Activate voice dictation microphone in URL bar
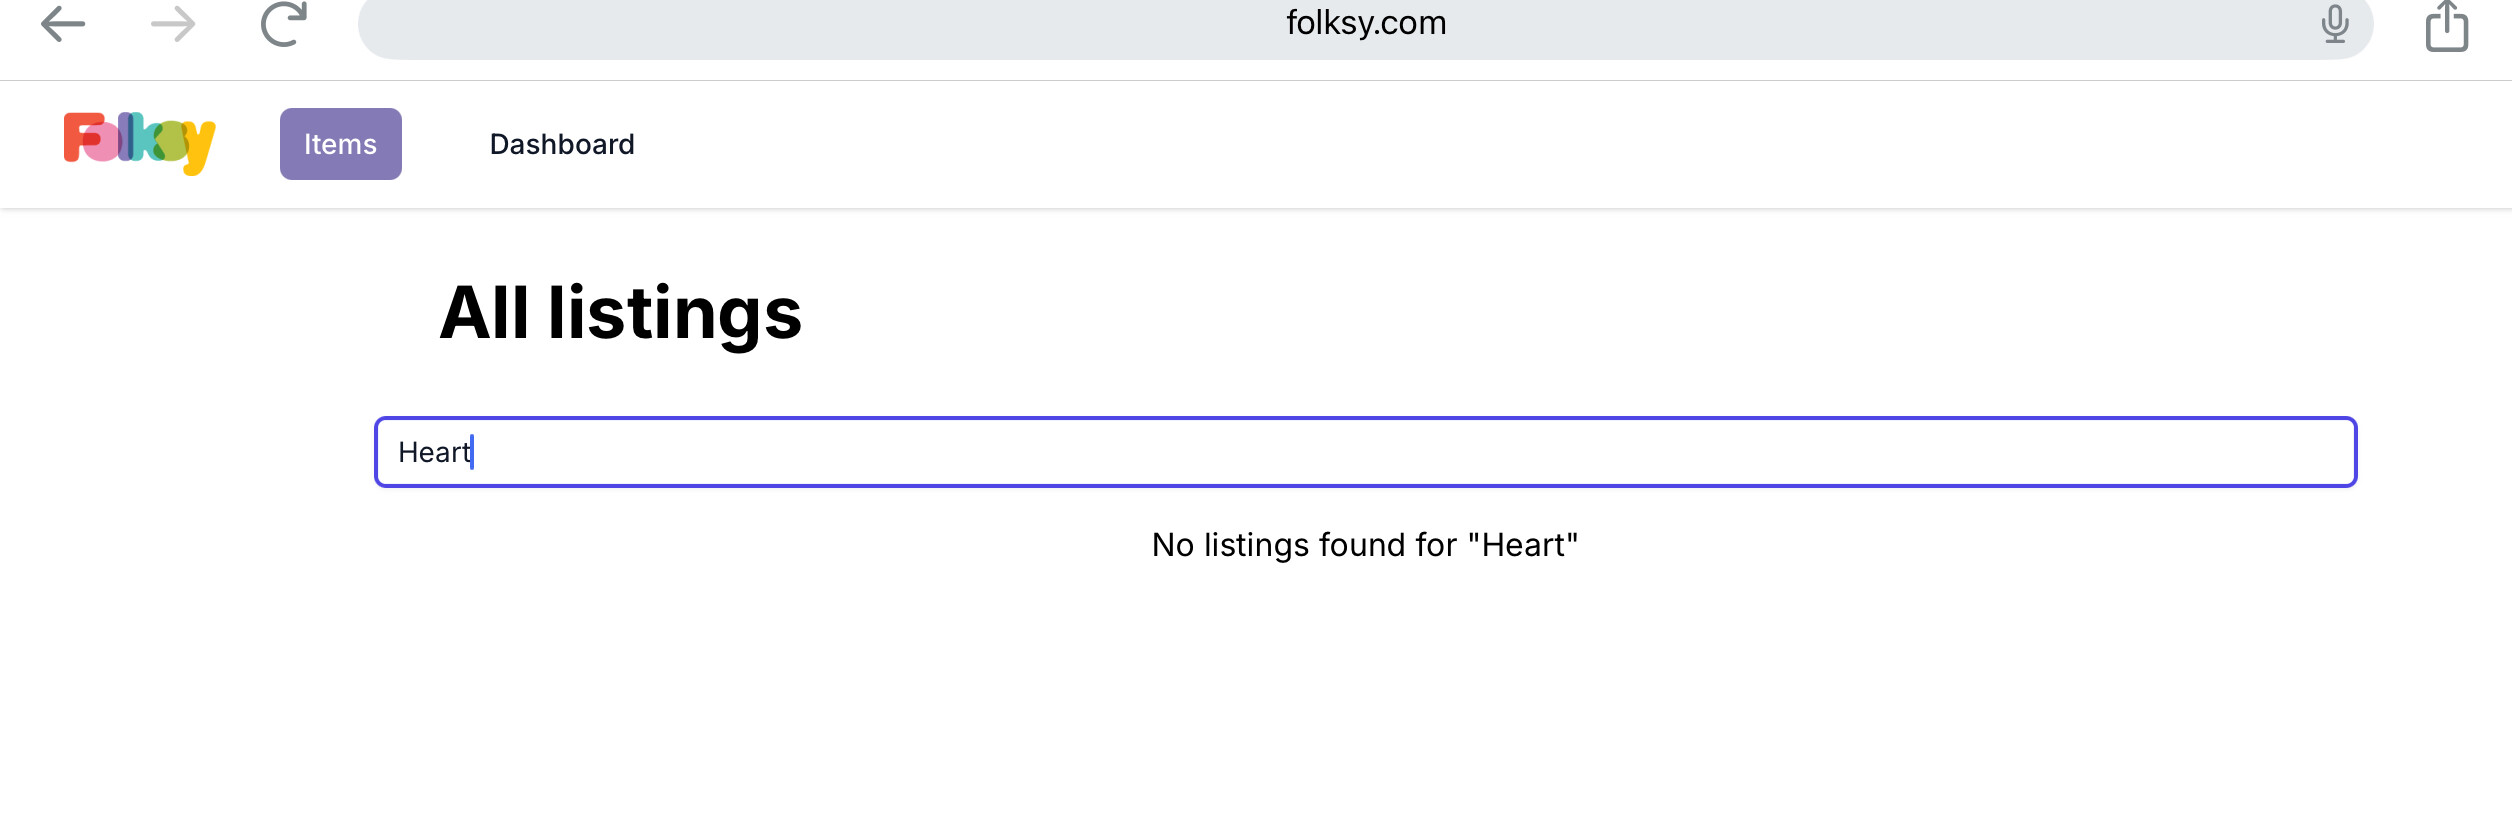 click(x=2335, y=23)
